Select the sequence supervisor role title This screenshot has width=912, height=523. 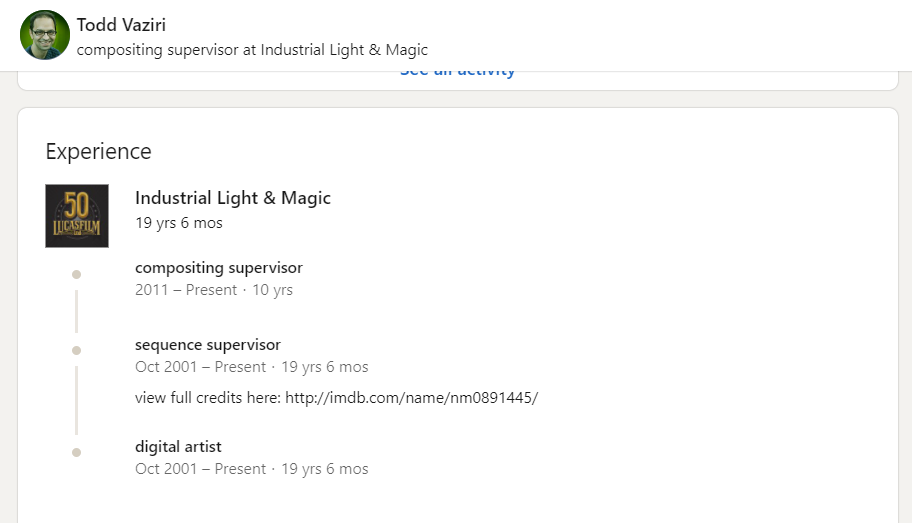(x=208, y=345)
